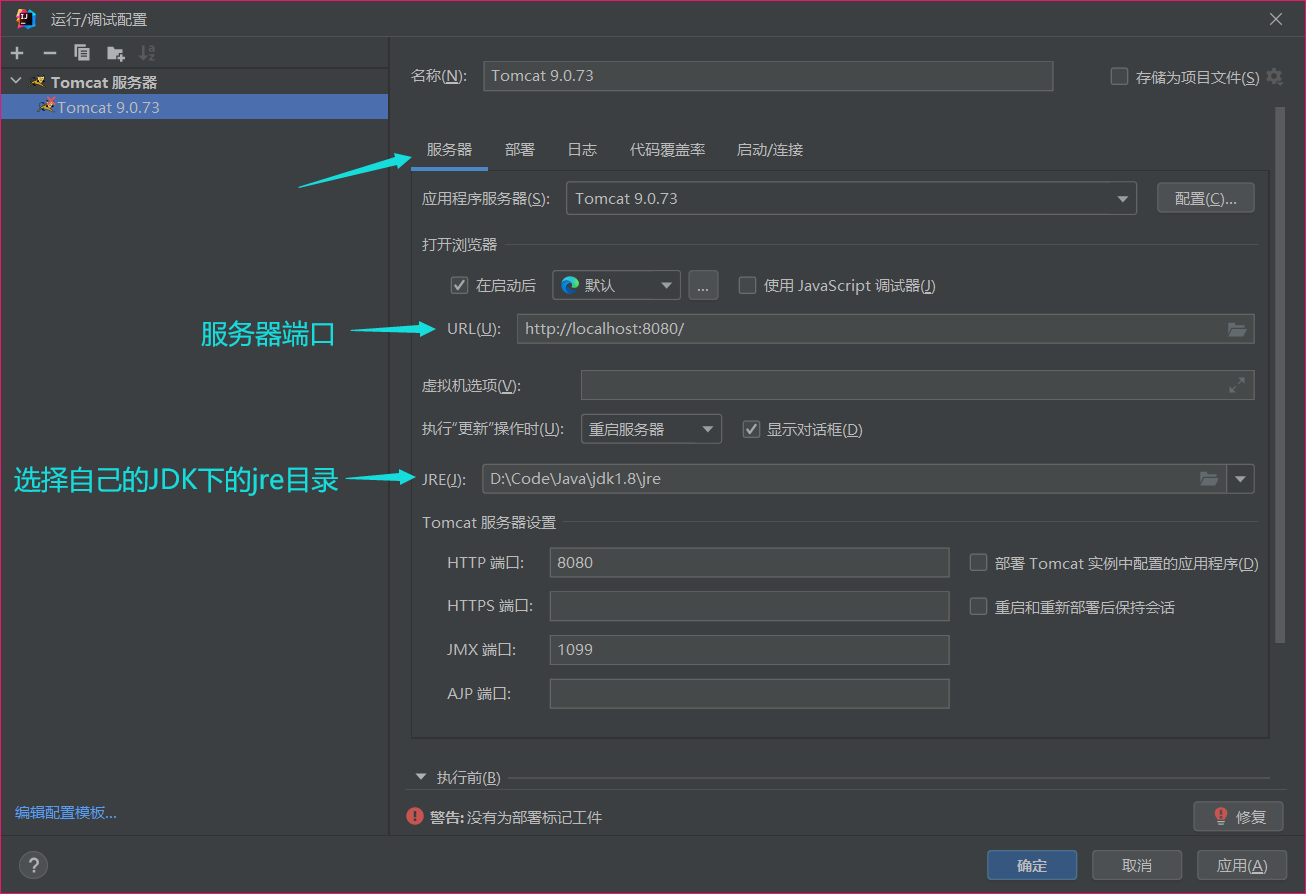The width and height of the screenshot is (1306, 894).
Task: Switch to the logs tab
Action: pos(582,150)
